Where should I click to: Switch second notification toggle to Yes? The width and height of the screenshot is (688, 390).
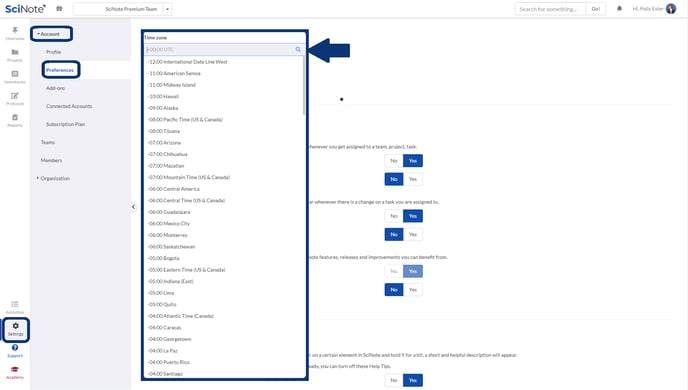[x=413, y=179]
